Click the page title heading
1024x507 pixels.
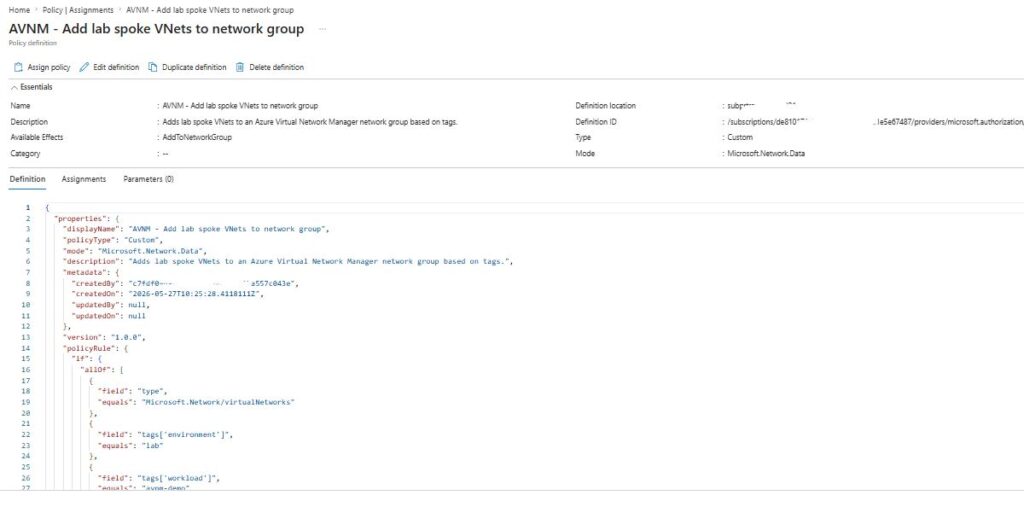click(x=156, y=29)
